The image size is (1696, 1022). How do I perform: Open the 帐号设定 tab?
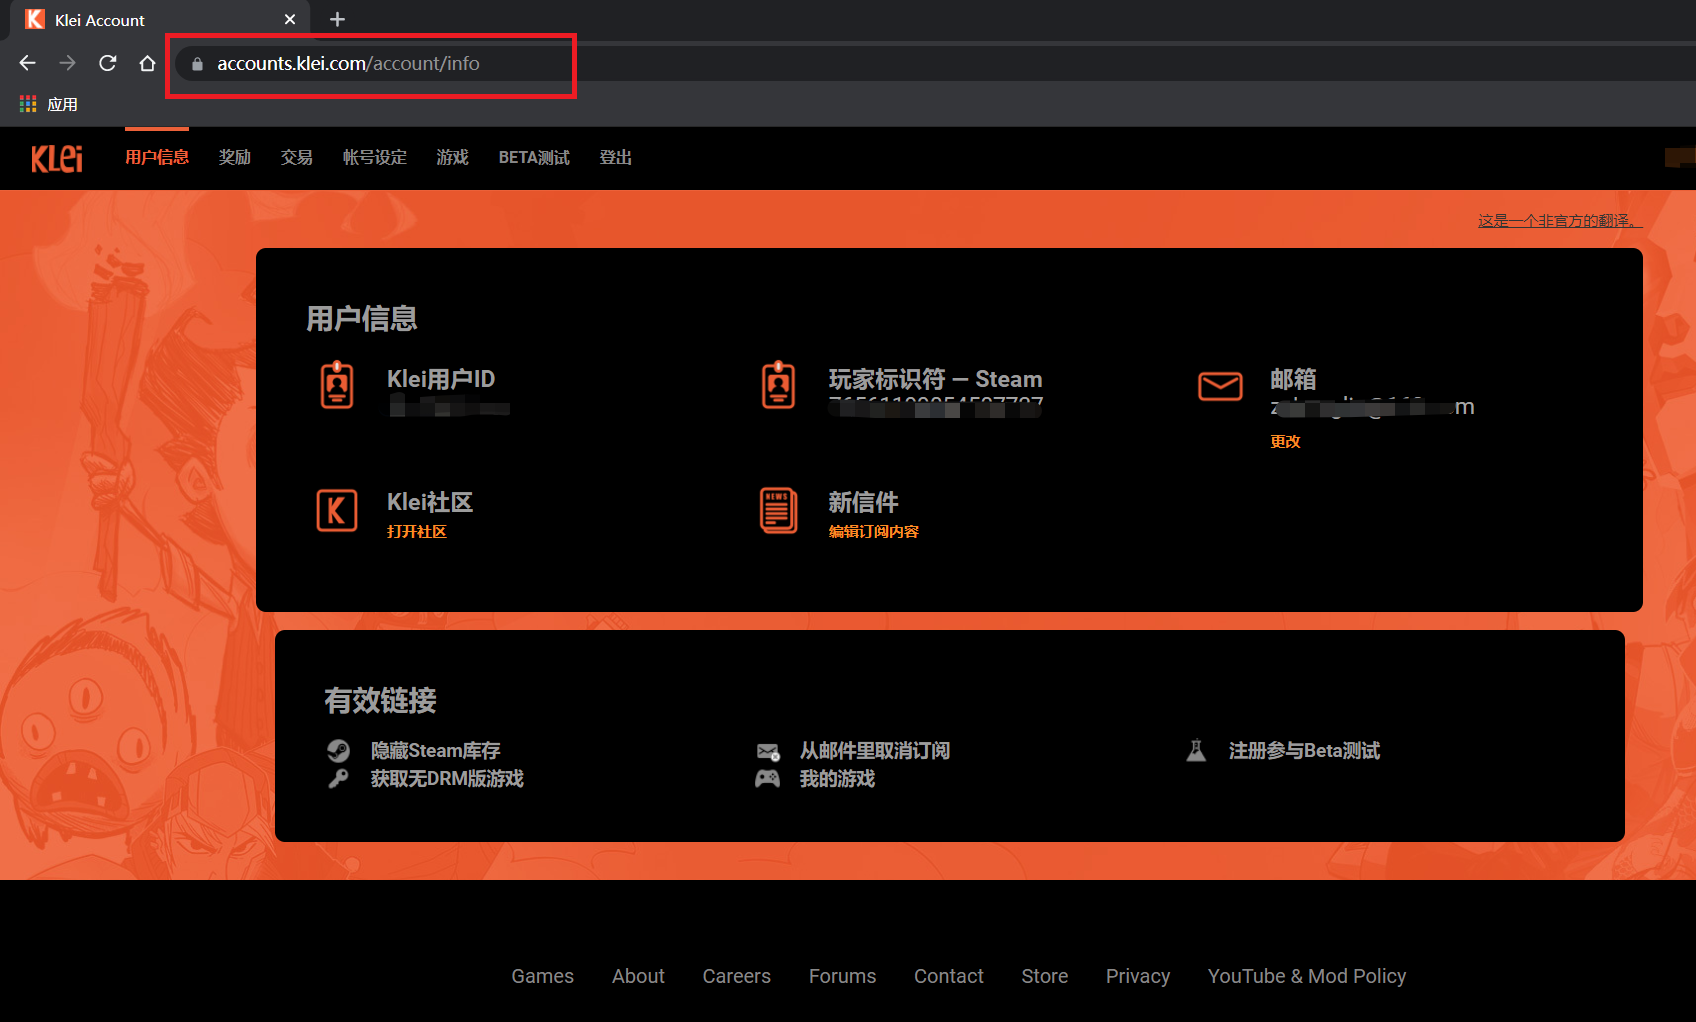click(x=375, y=158)
